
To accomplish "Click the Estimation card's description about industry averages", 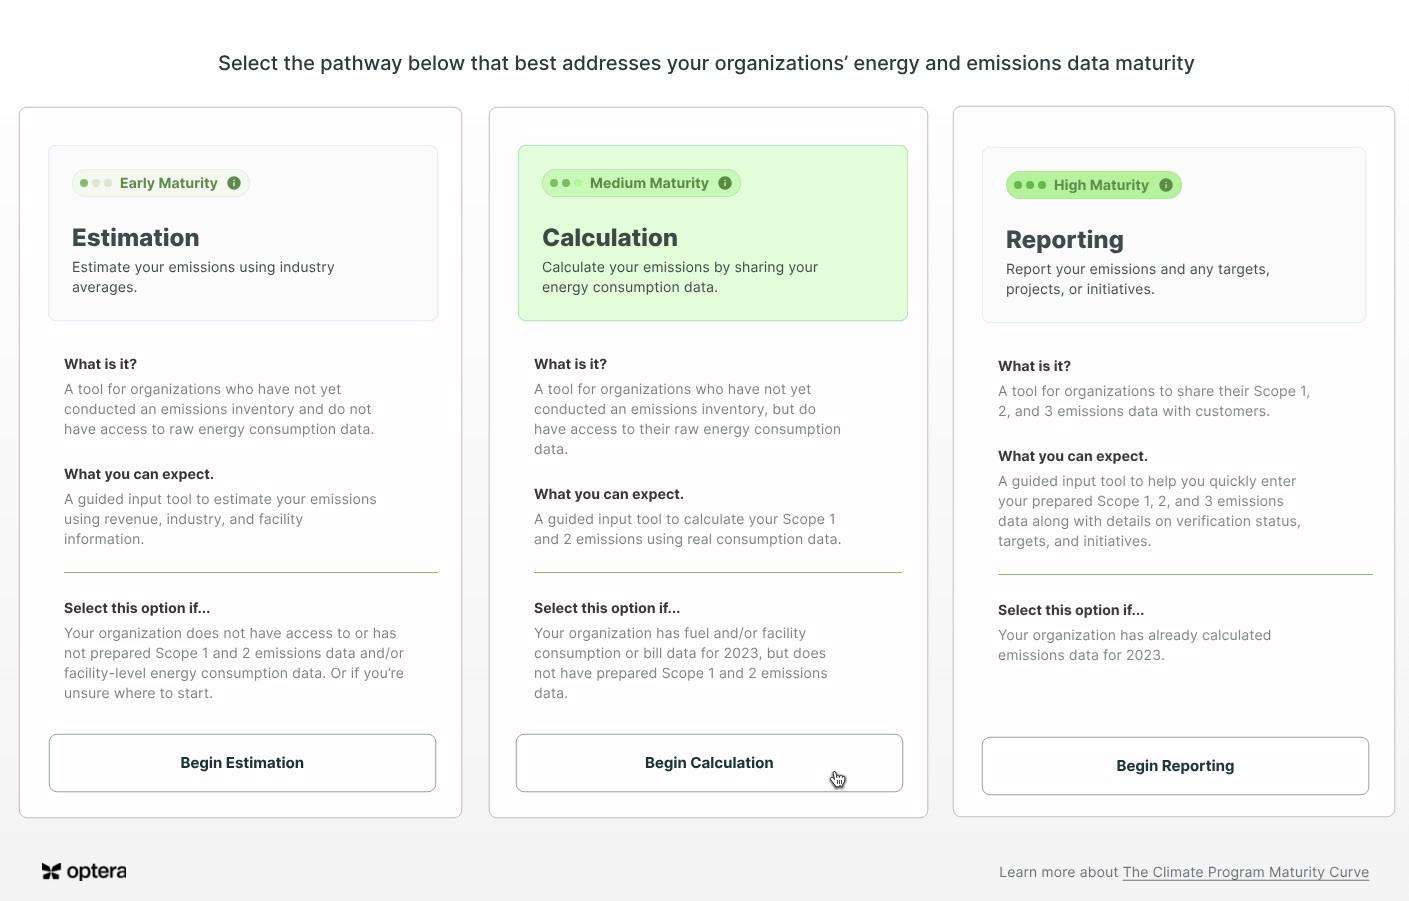I will point(203,277).
